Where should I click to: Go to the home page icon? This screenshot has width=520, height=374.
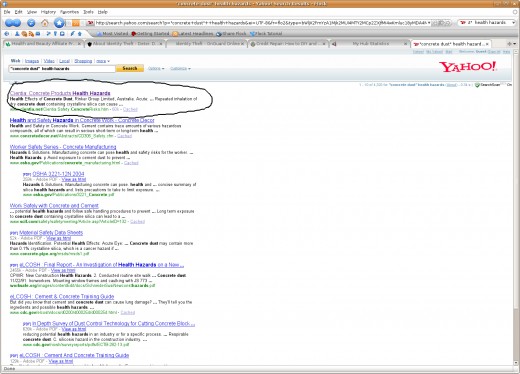[x=45, y=23]
